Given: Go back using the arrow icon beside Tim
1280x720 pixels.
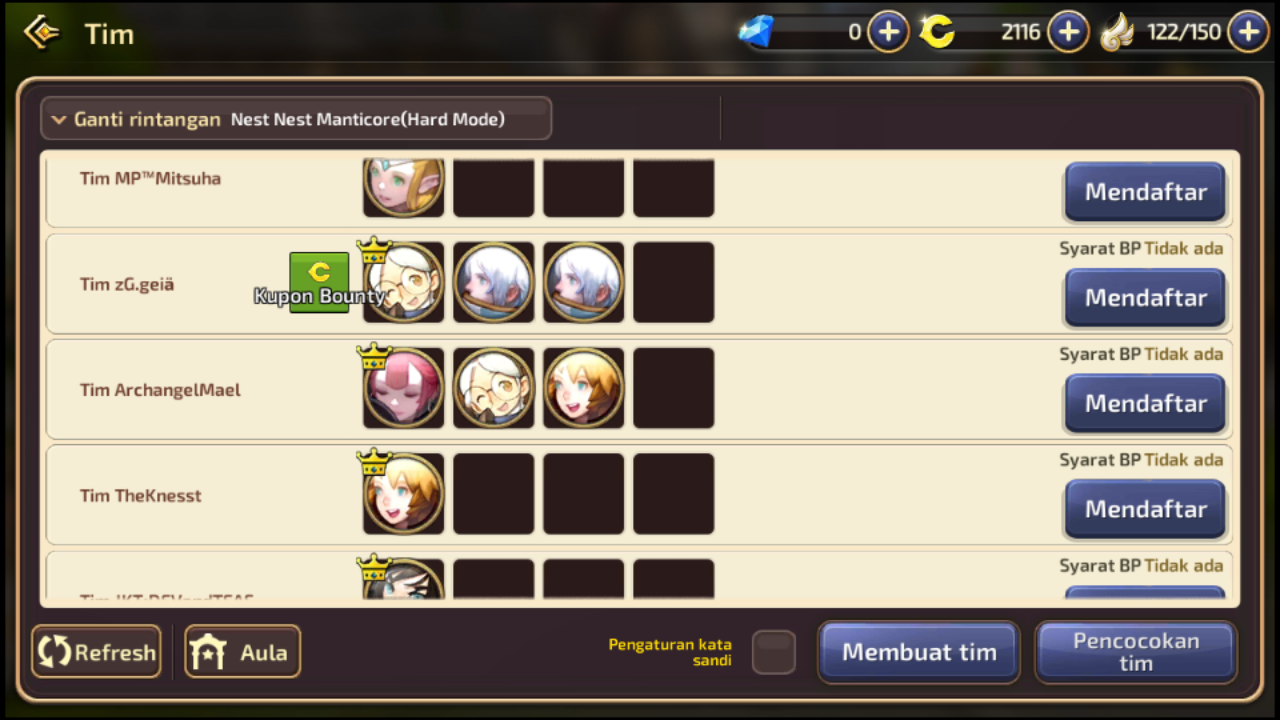Looking at the screenshot, I should [41, 33].
